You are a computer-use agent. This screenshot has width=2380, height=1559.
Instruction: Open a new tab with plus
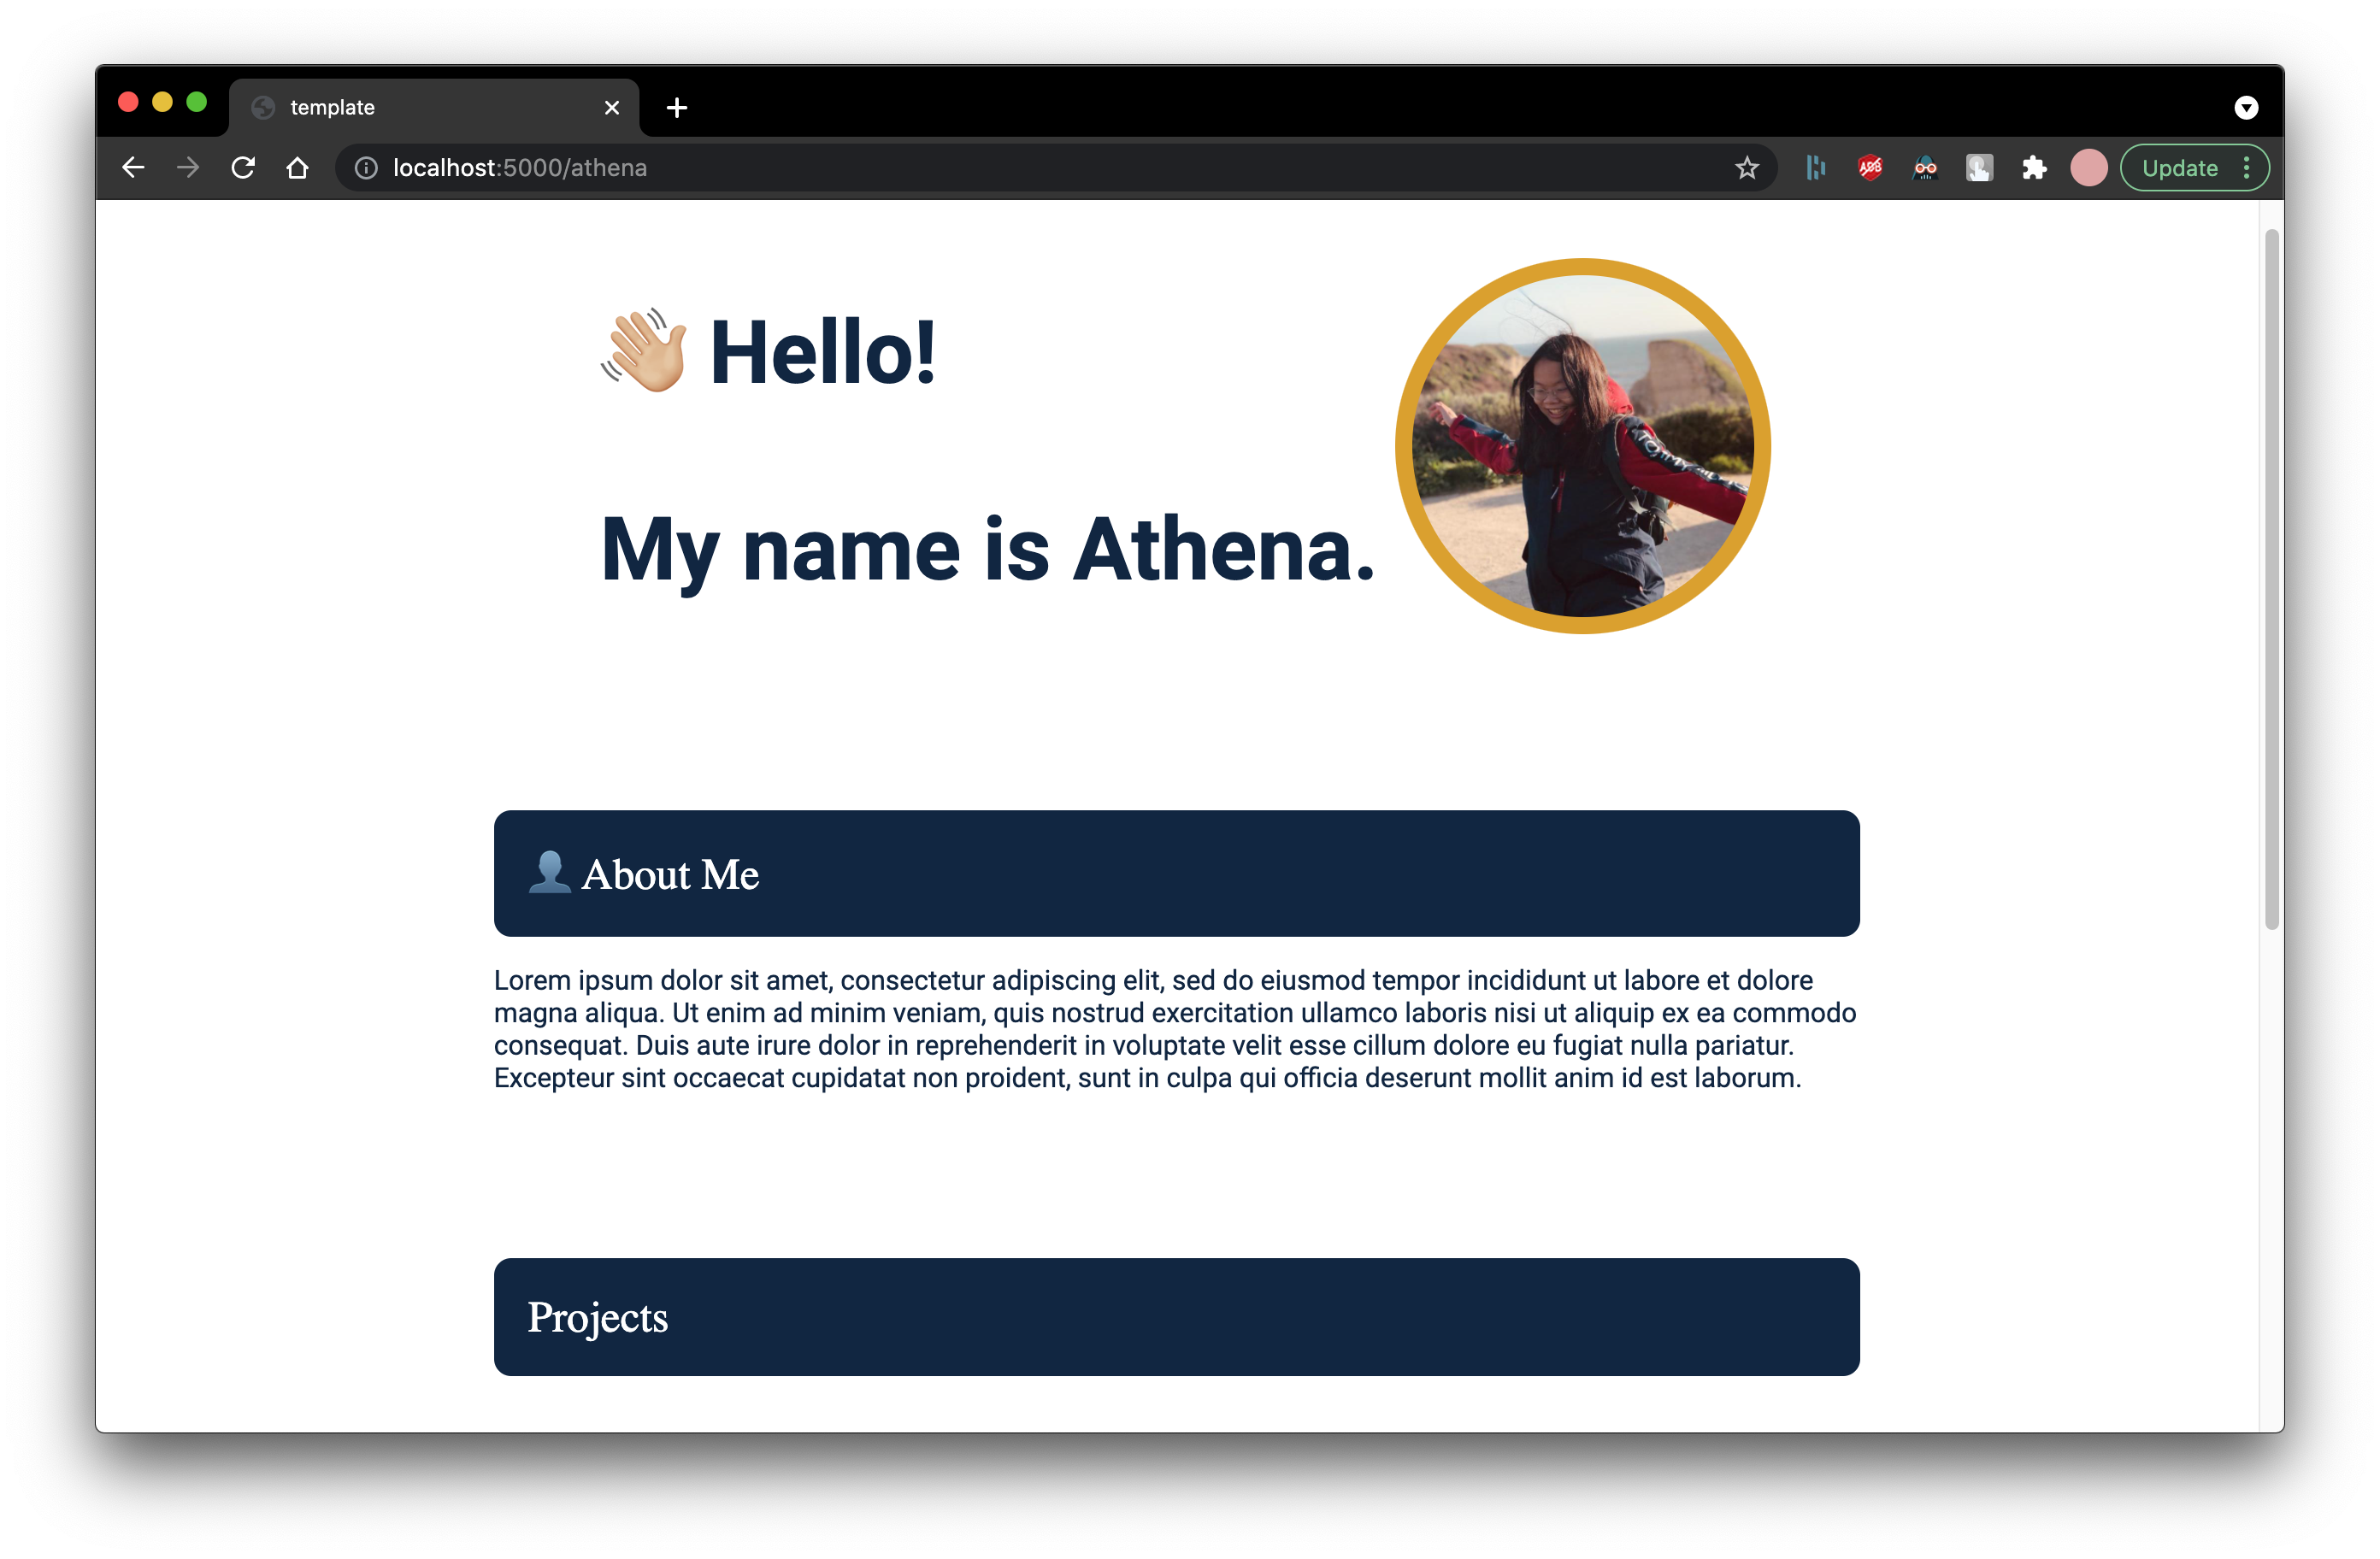tap(677, 107)
